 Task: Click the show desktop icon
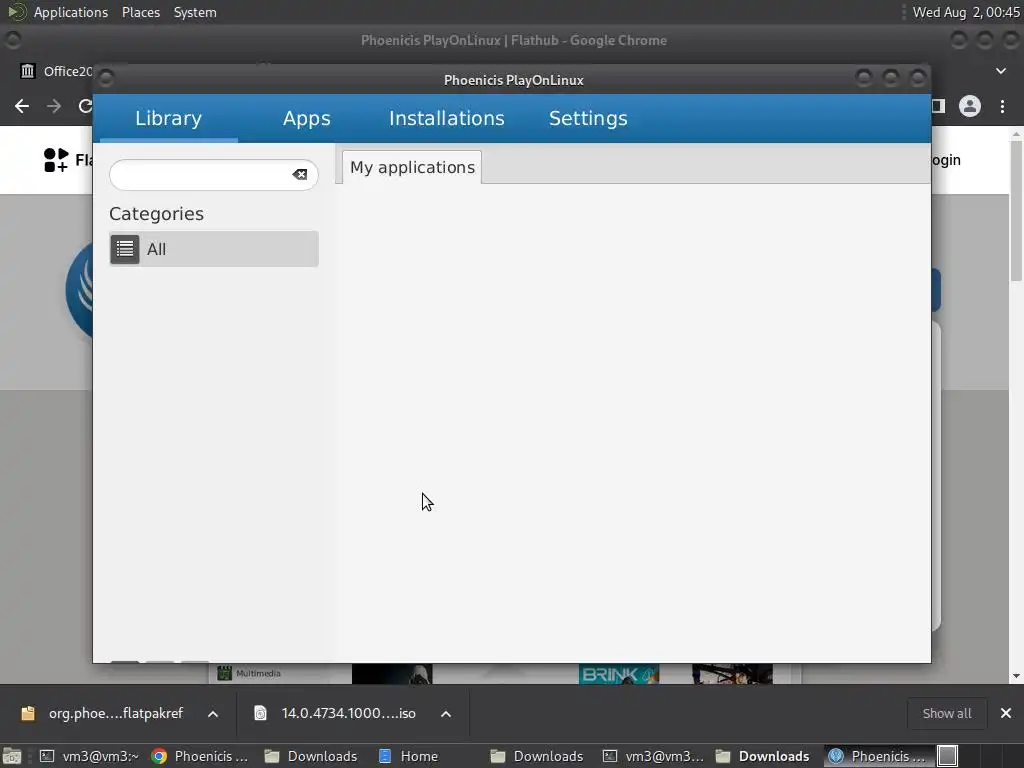click(x=12, y=756)
